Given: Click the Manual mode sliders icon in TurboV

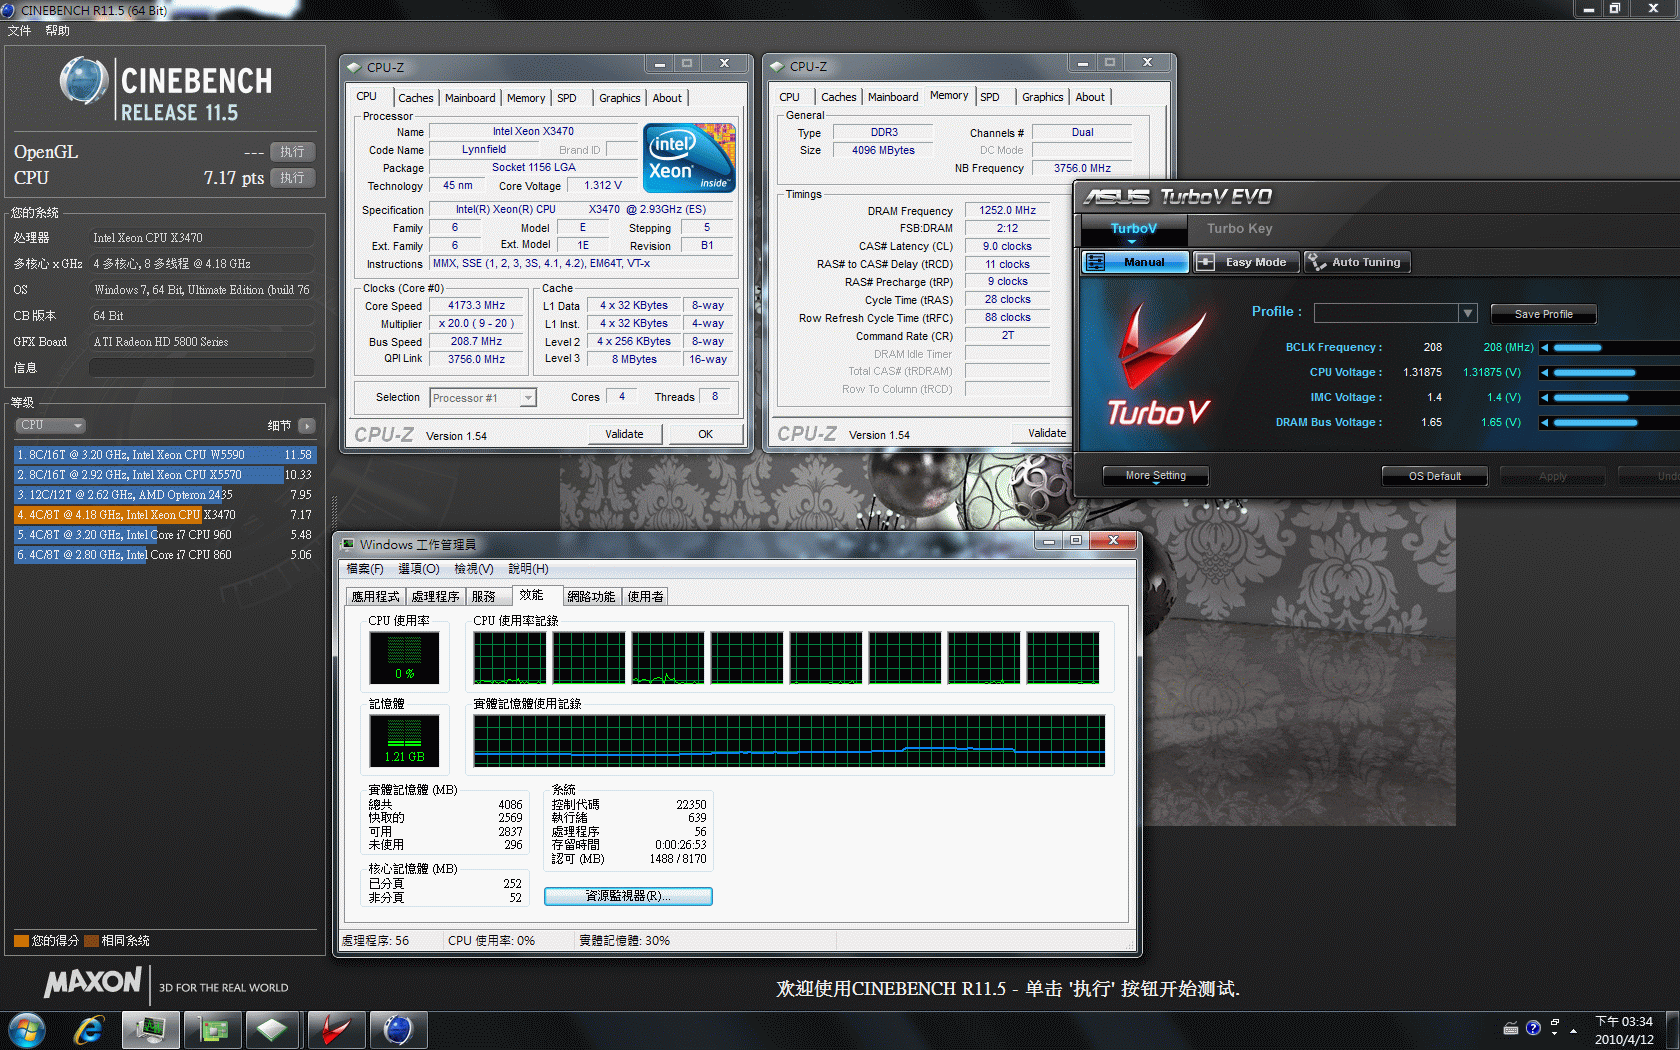Looking at the screenshot, I should coord(1096,262).
